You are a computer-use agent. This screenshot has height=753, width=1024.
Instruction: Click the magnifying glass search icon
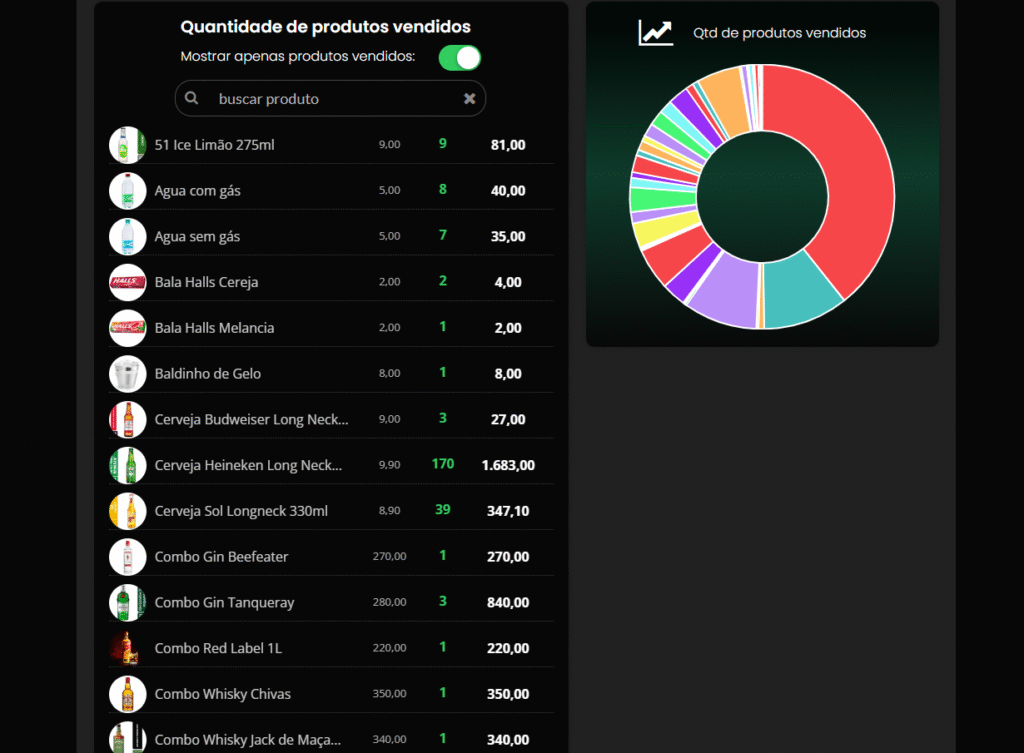tap(192, 99)
